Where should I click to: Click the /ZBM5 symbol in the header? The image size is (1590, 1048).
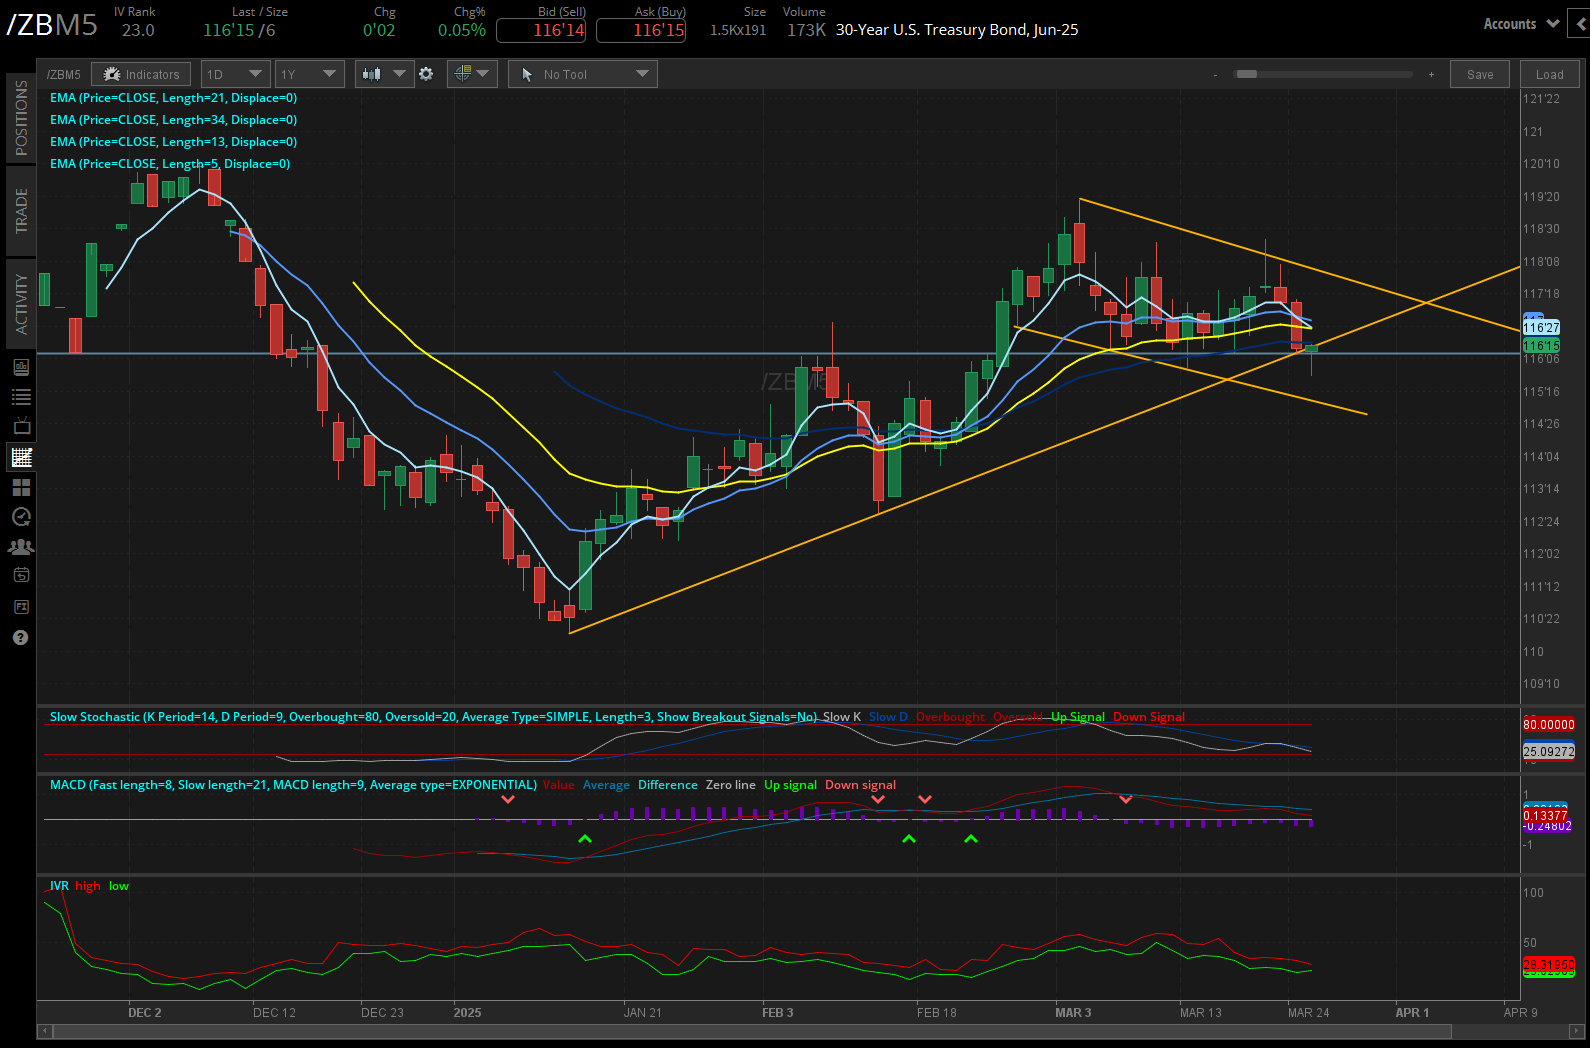pyautogui.click(x=52, y=24)
